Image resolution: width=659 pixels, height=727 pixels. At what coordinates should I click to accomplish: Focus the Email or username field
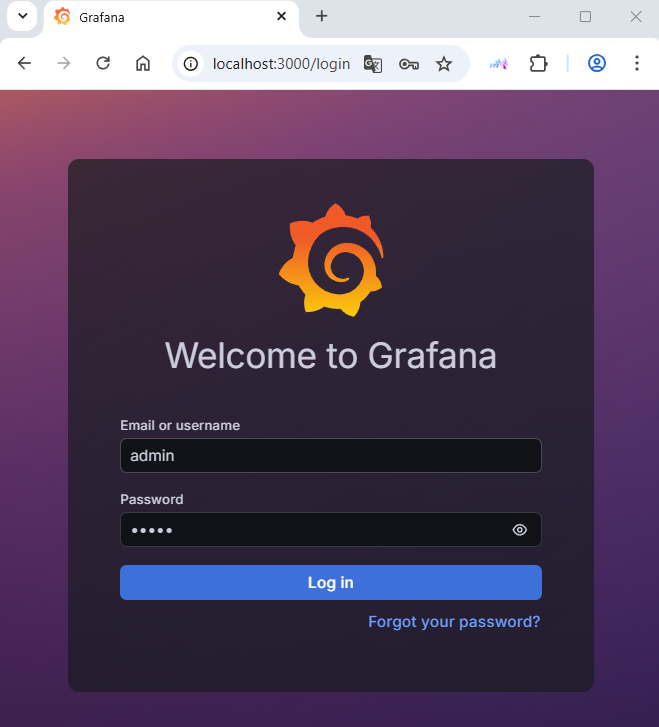pyautogui.click(x=330, y=456)
